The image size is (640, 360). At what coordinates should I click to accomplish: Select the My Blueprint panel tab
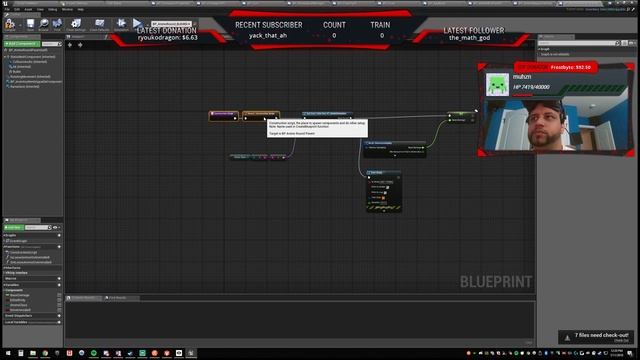click(x=22, y=220)
